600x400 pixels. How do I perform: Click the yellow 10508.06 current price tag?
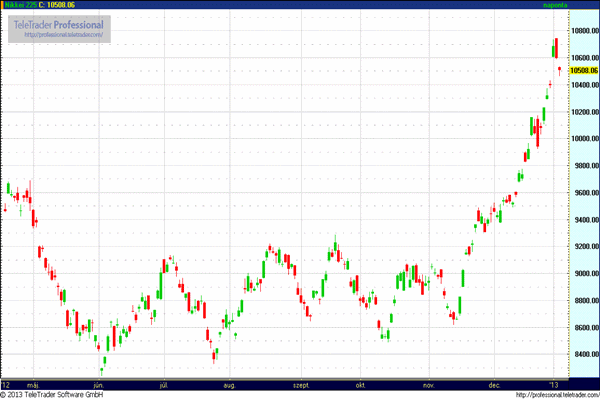pos(582,71)
